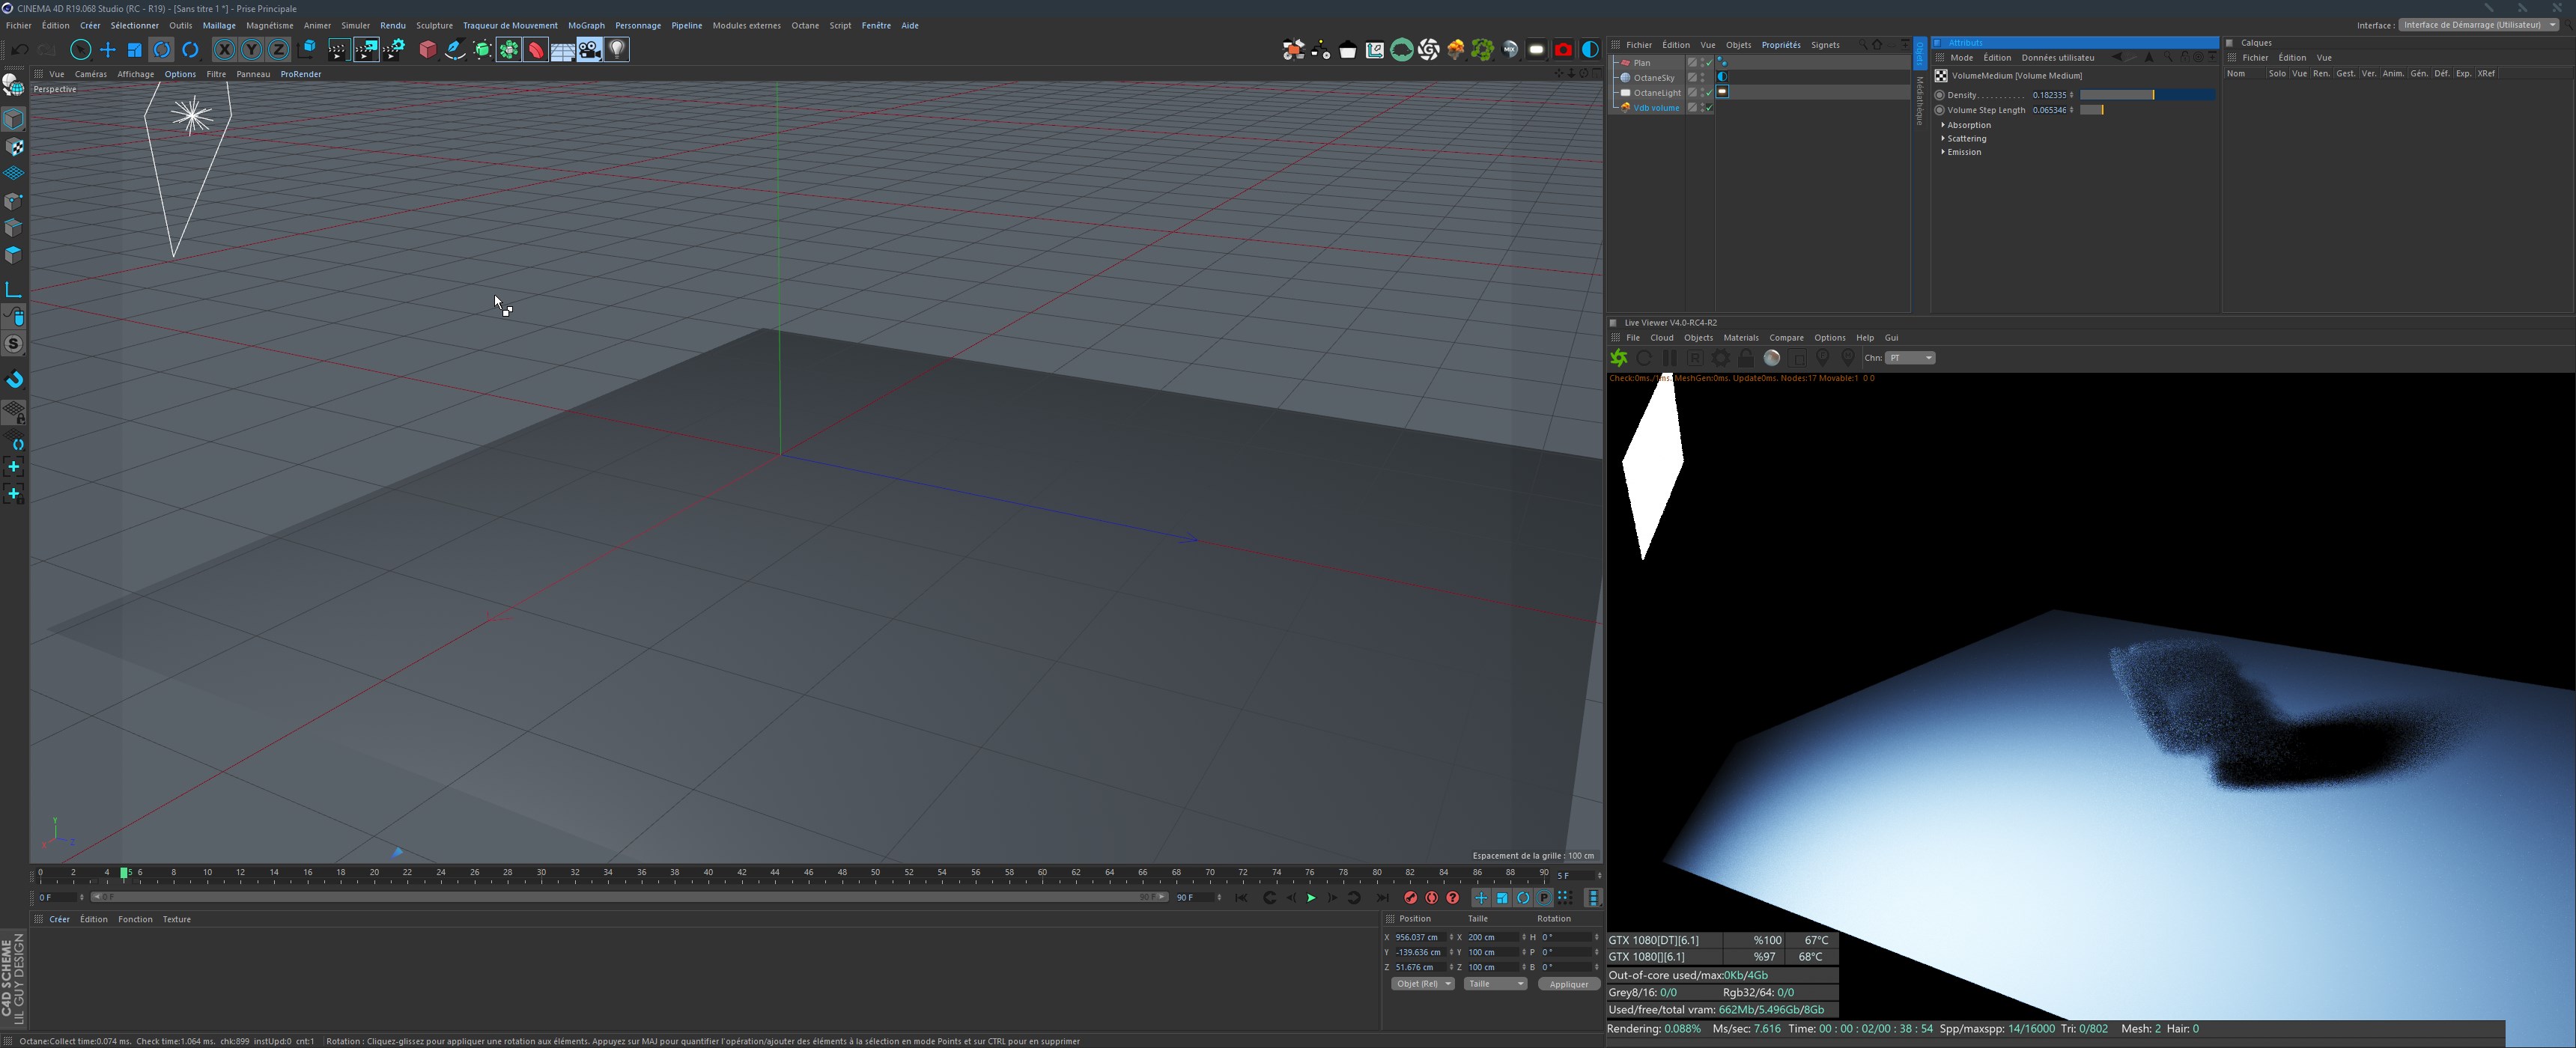Screen dimensions: 2576x1048
Task: Select the OctaneLight object in the tree
Action: [1656, 93]
